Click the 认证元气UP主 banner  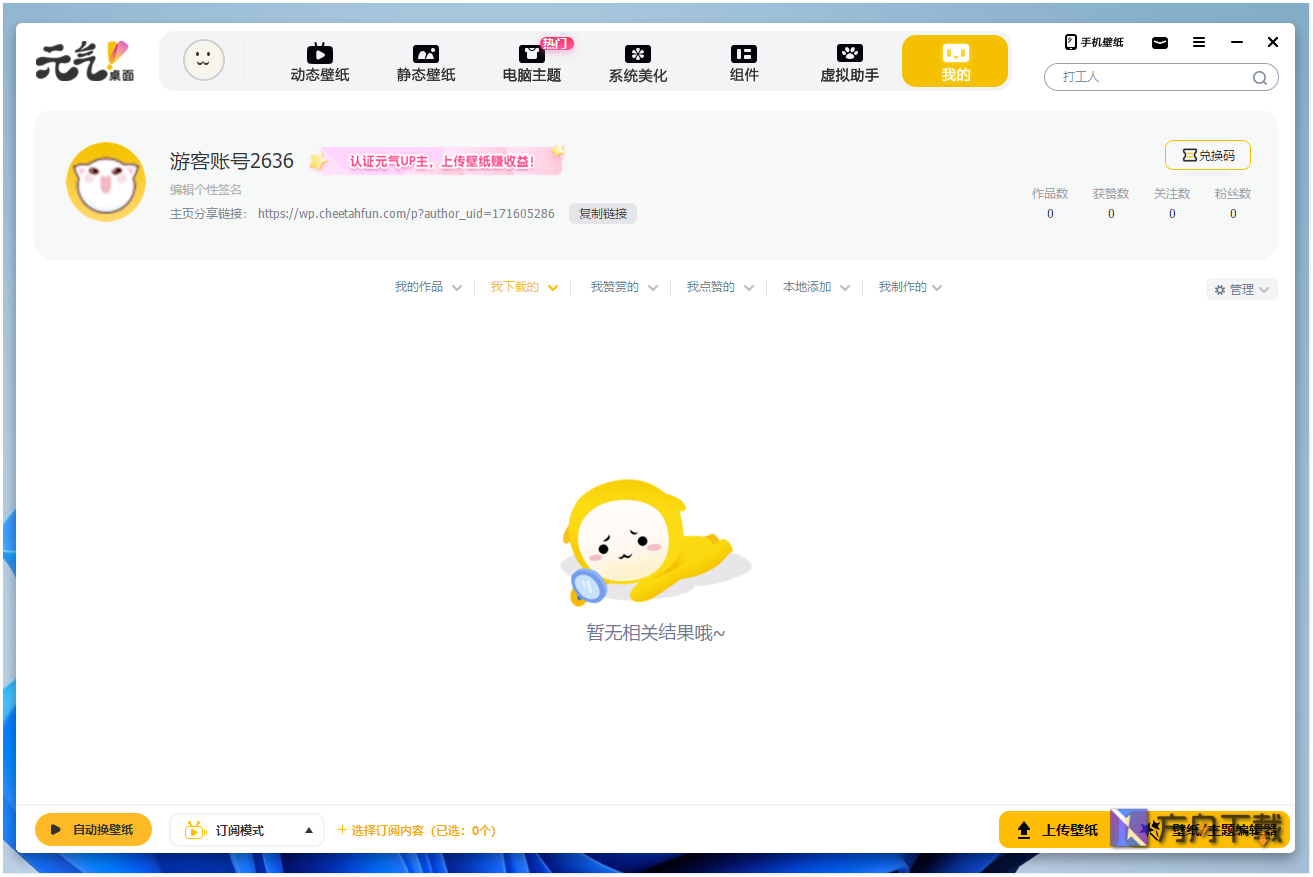[x=438, y=160]
